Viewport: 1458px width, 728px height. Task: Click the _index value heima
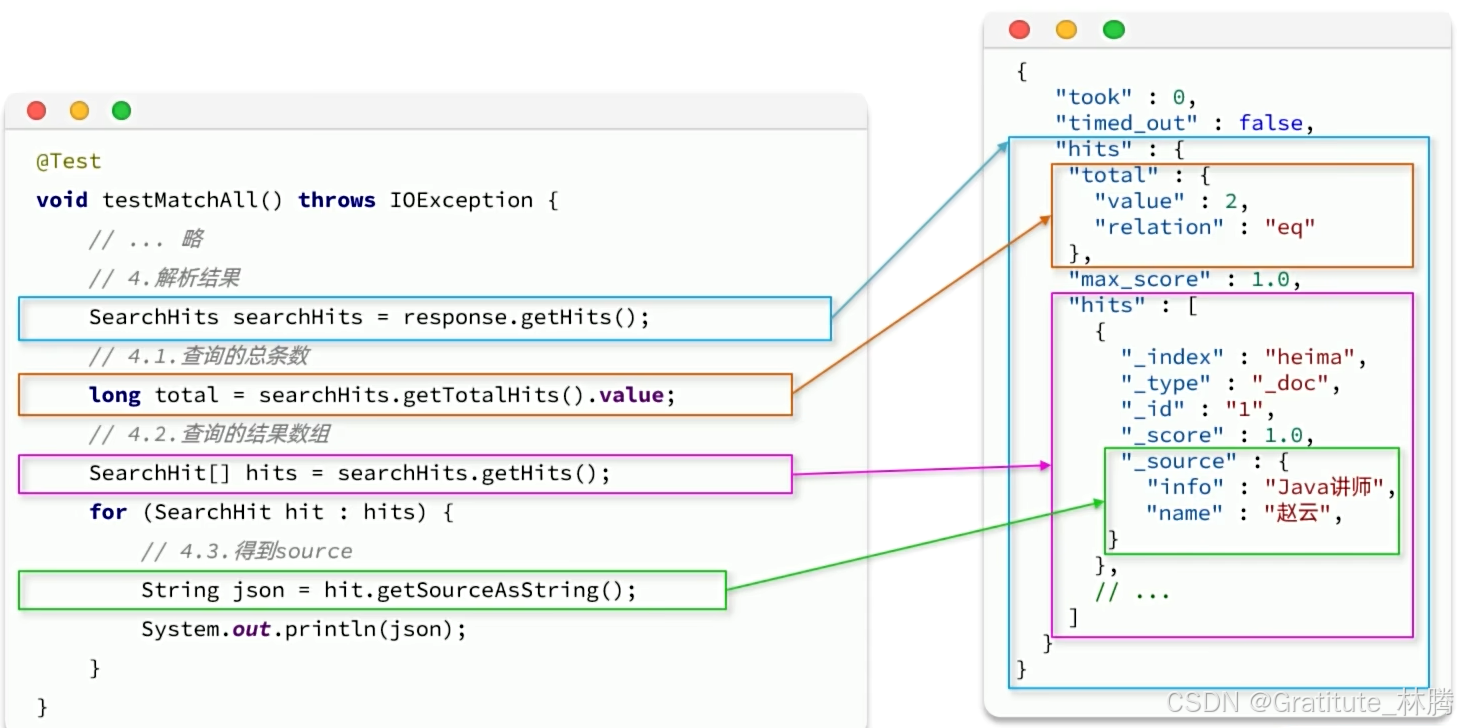(x=1317, y=356)
